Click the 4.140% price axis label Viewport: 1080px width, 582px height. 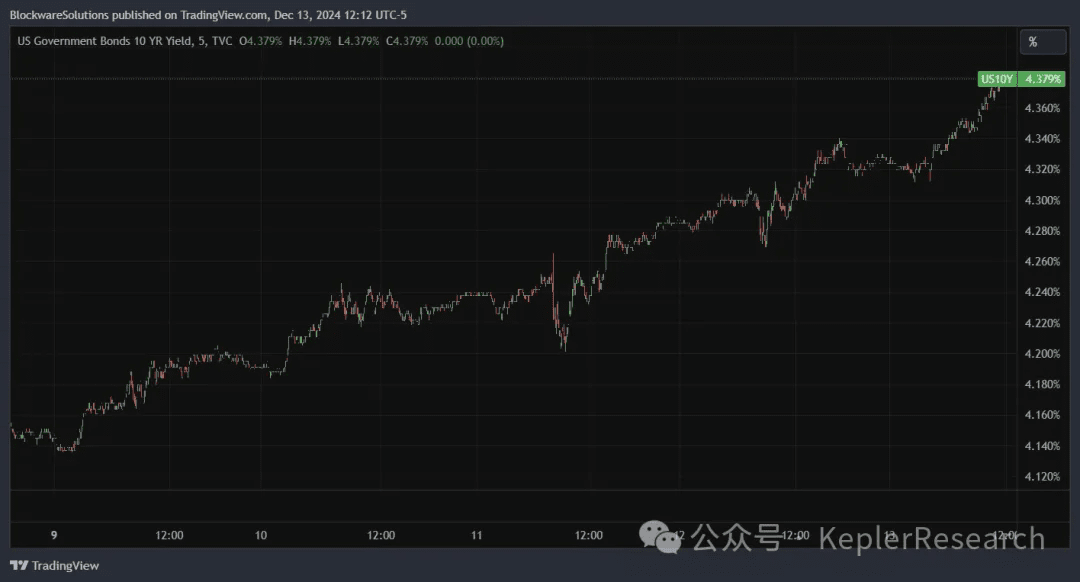pos(1042,446)
